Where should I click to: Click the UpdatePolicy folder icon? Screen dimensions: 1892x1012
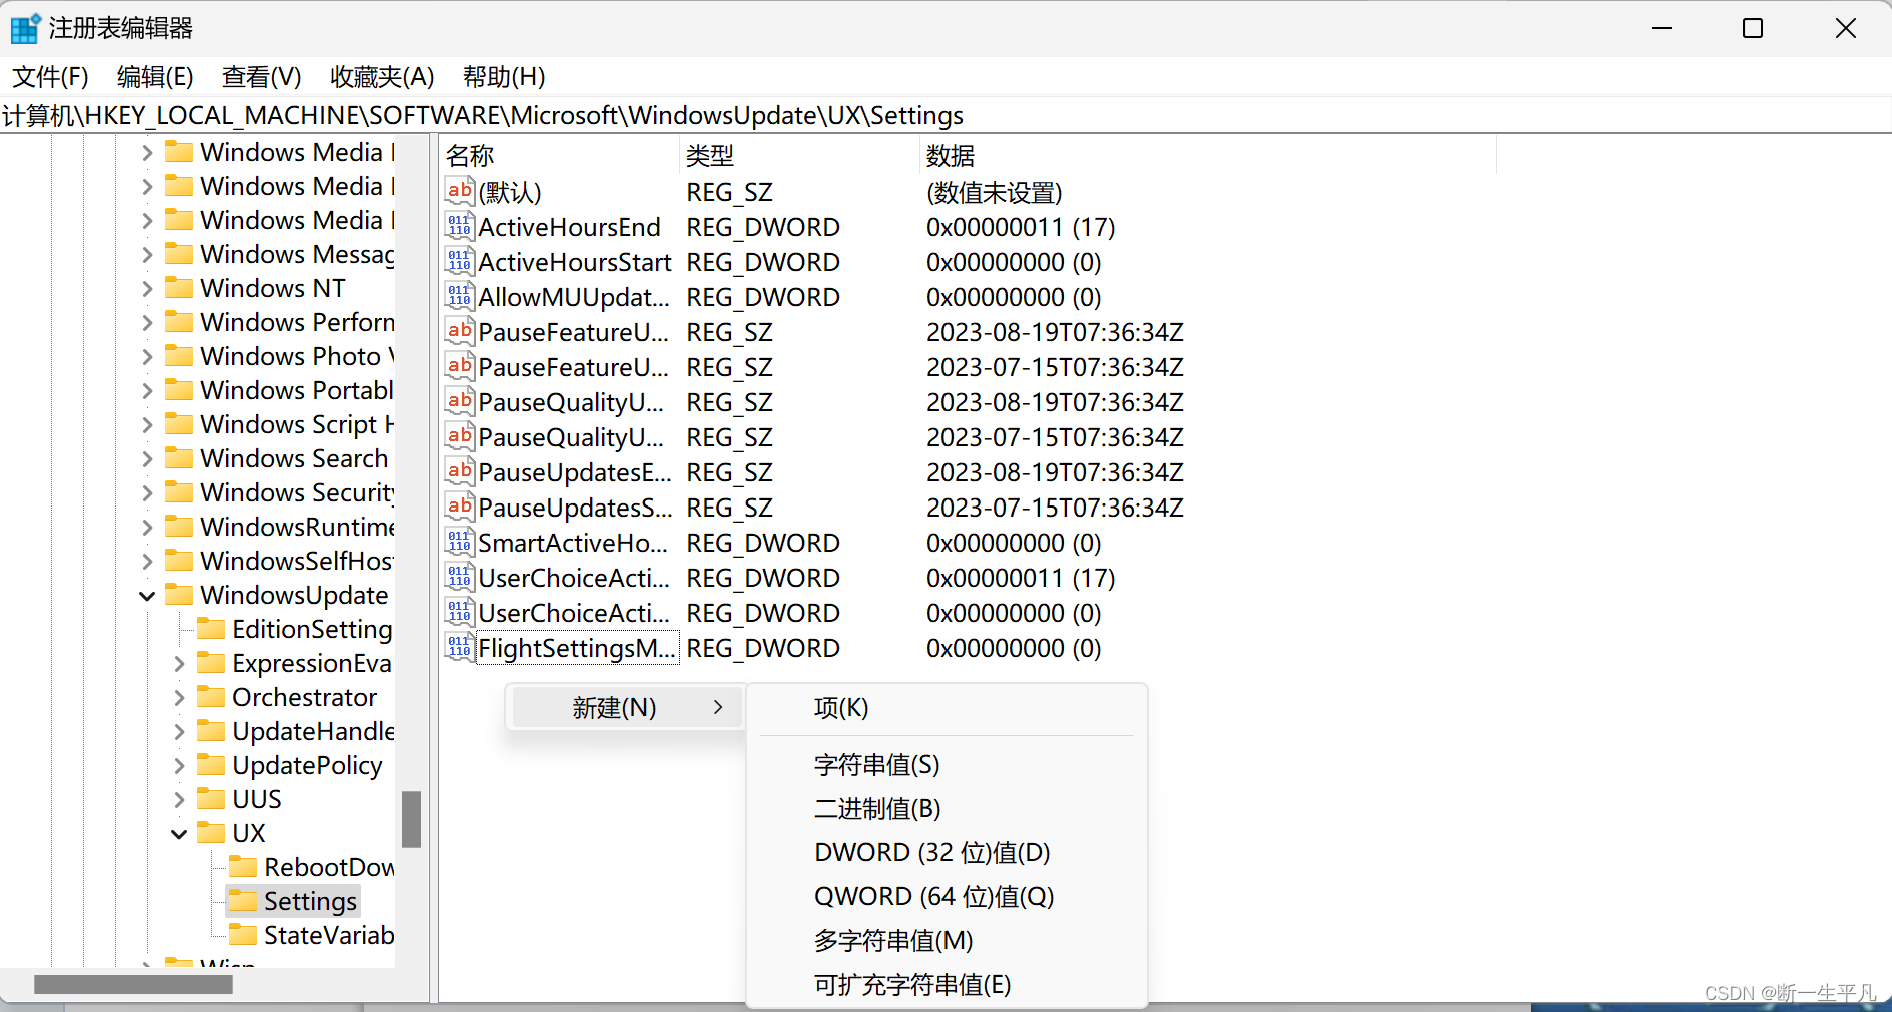pos(211,764)
